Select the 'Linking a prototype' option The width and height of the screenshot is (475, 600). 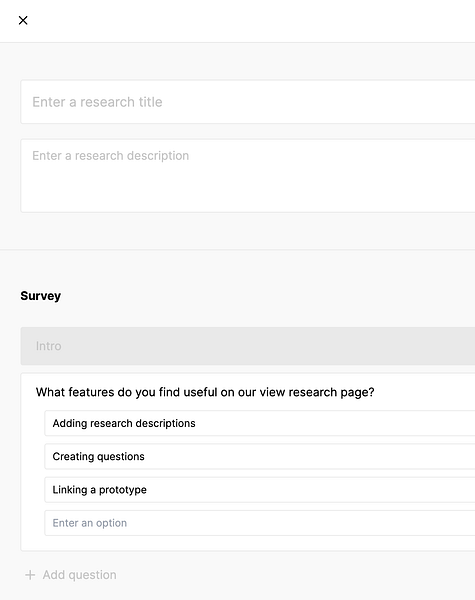point(260,490)
